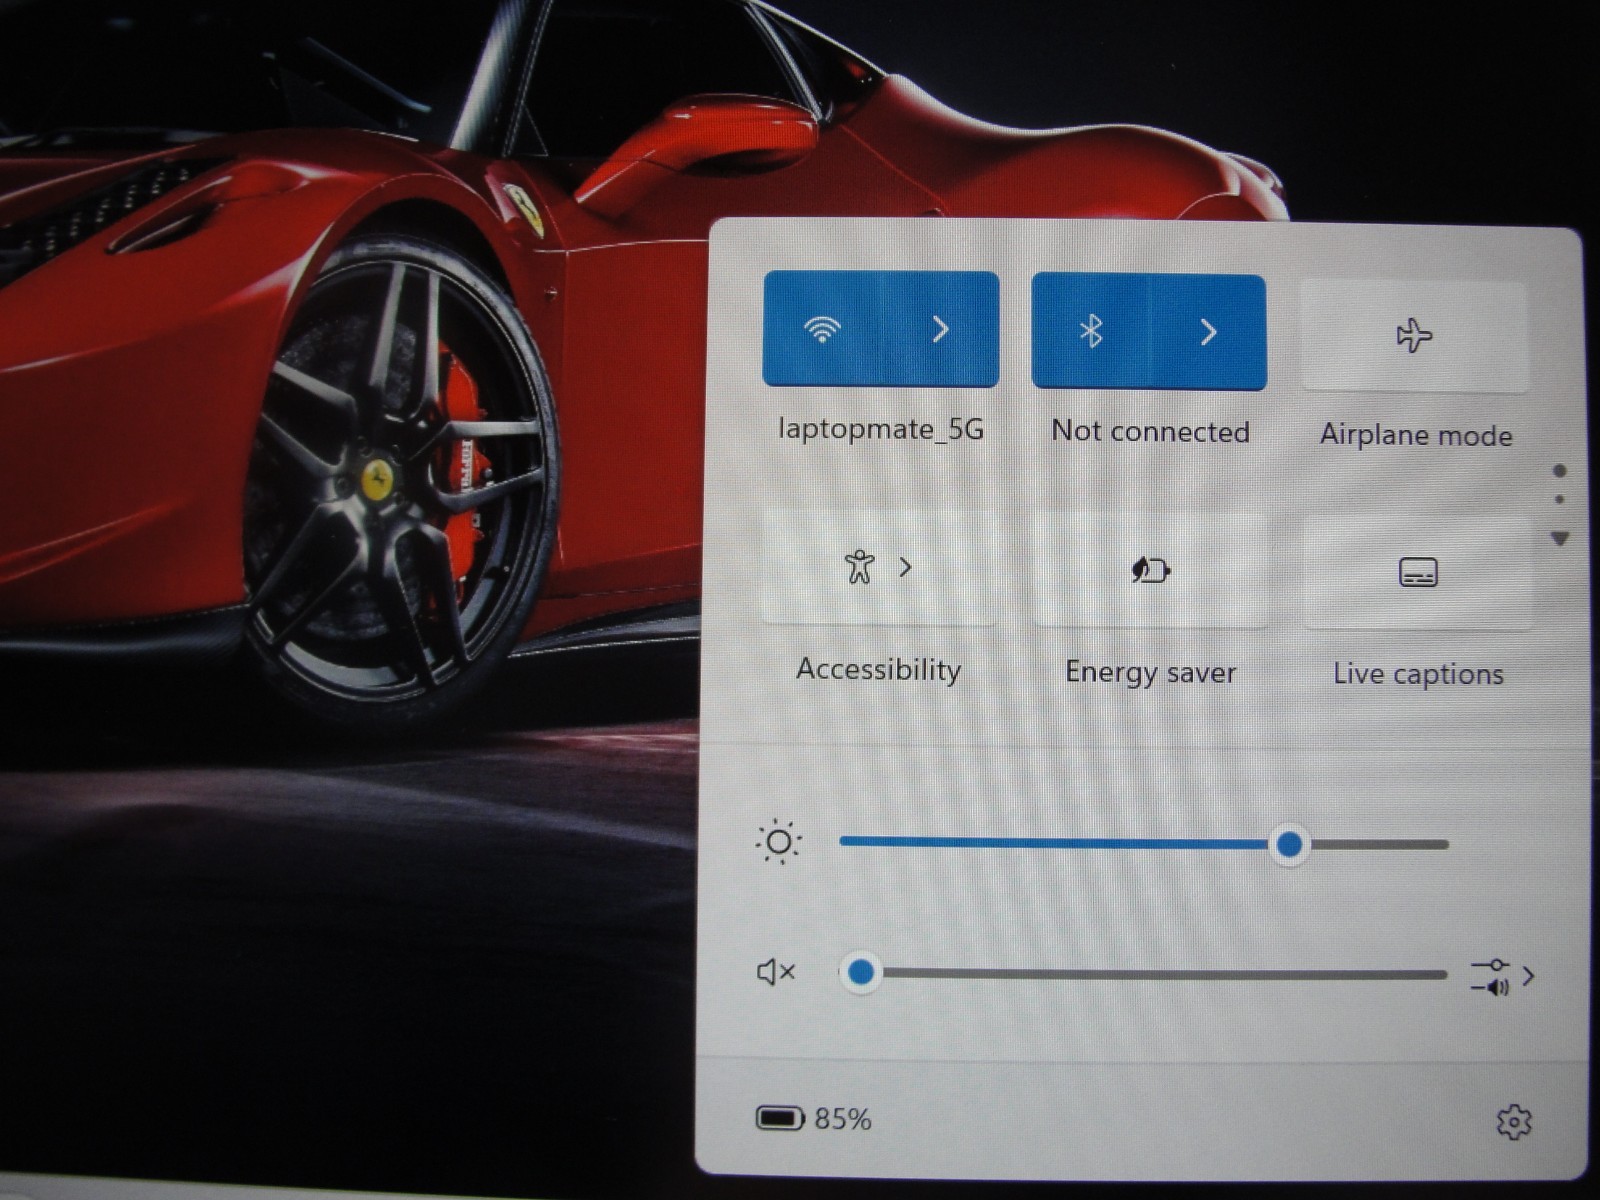Image resolution: width=1600 pixels, height=1200 pixels.
Task: Open Wi-Fi network list via its chevron
Action: pyautogui.click(x=940, y=329)
